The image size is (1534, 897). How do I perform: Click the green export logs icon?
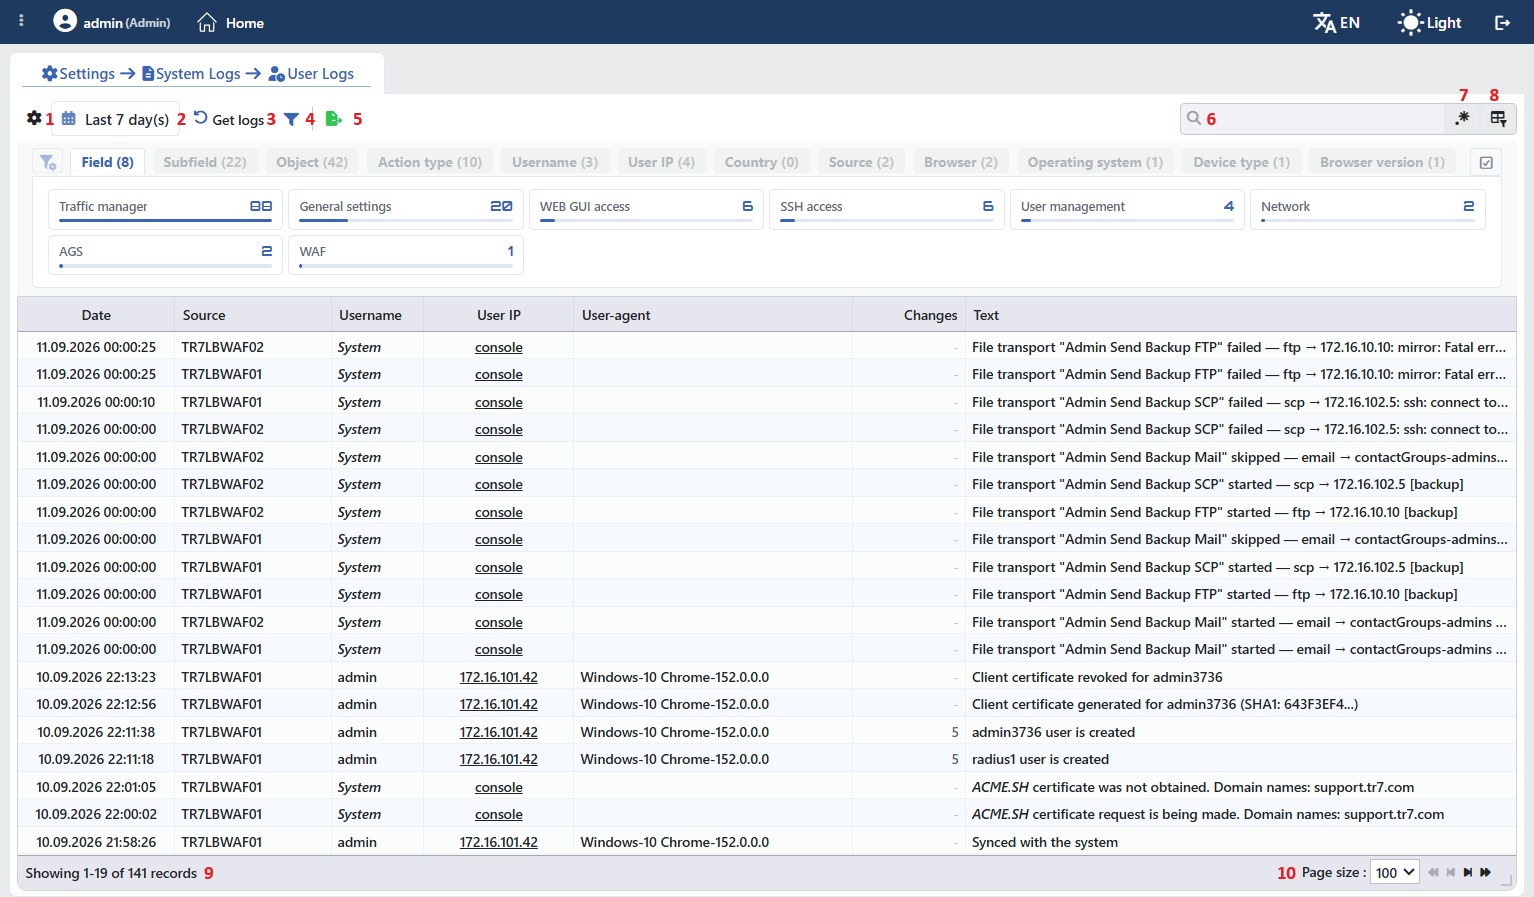coord(334,119)
